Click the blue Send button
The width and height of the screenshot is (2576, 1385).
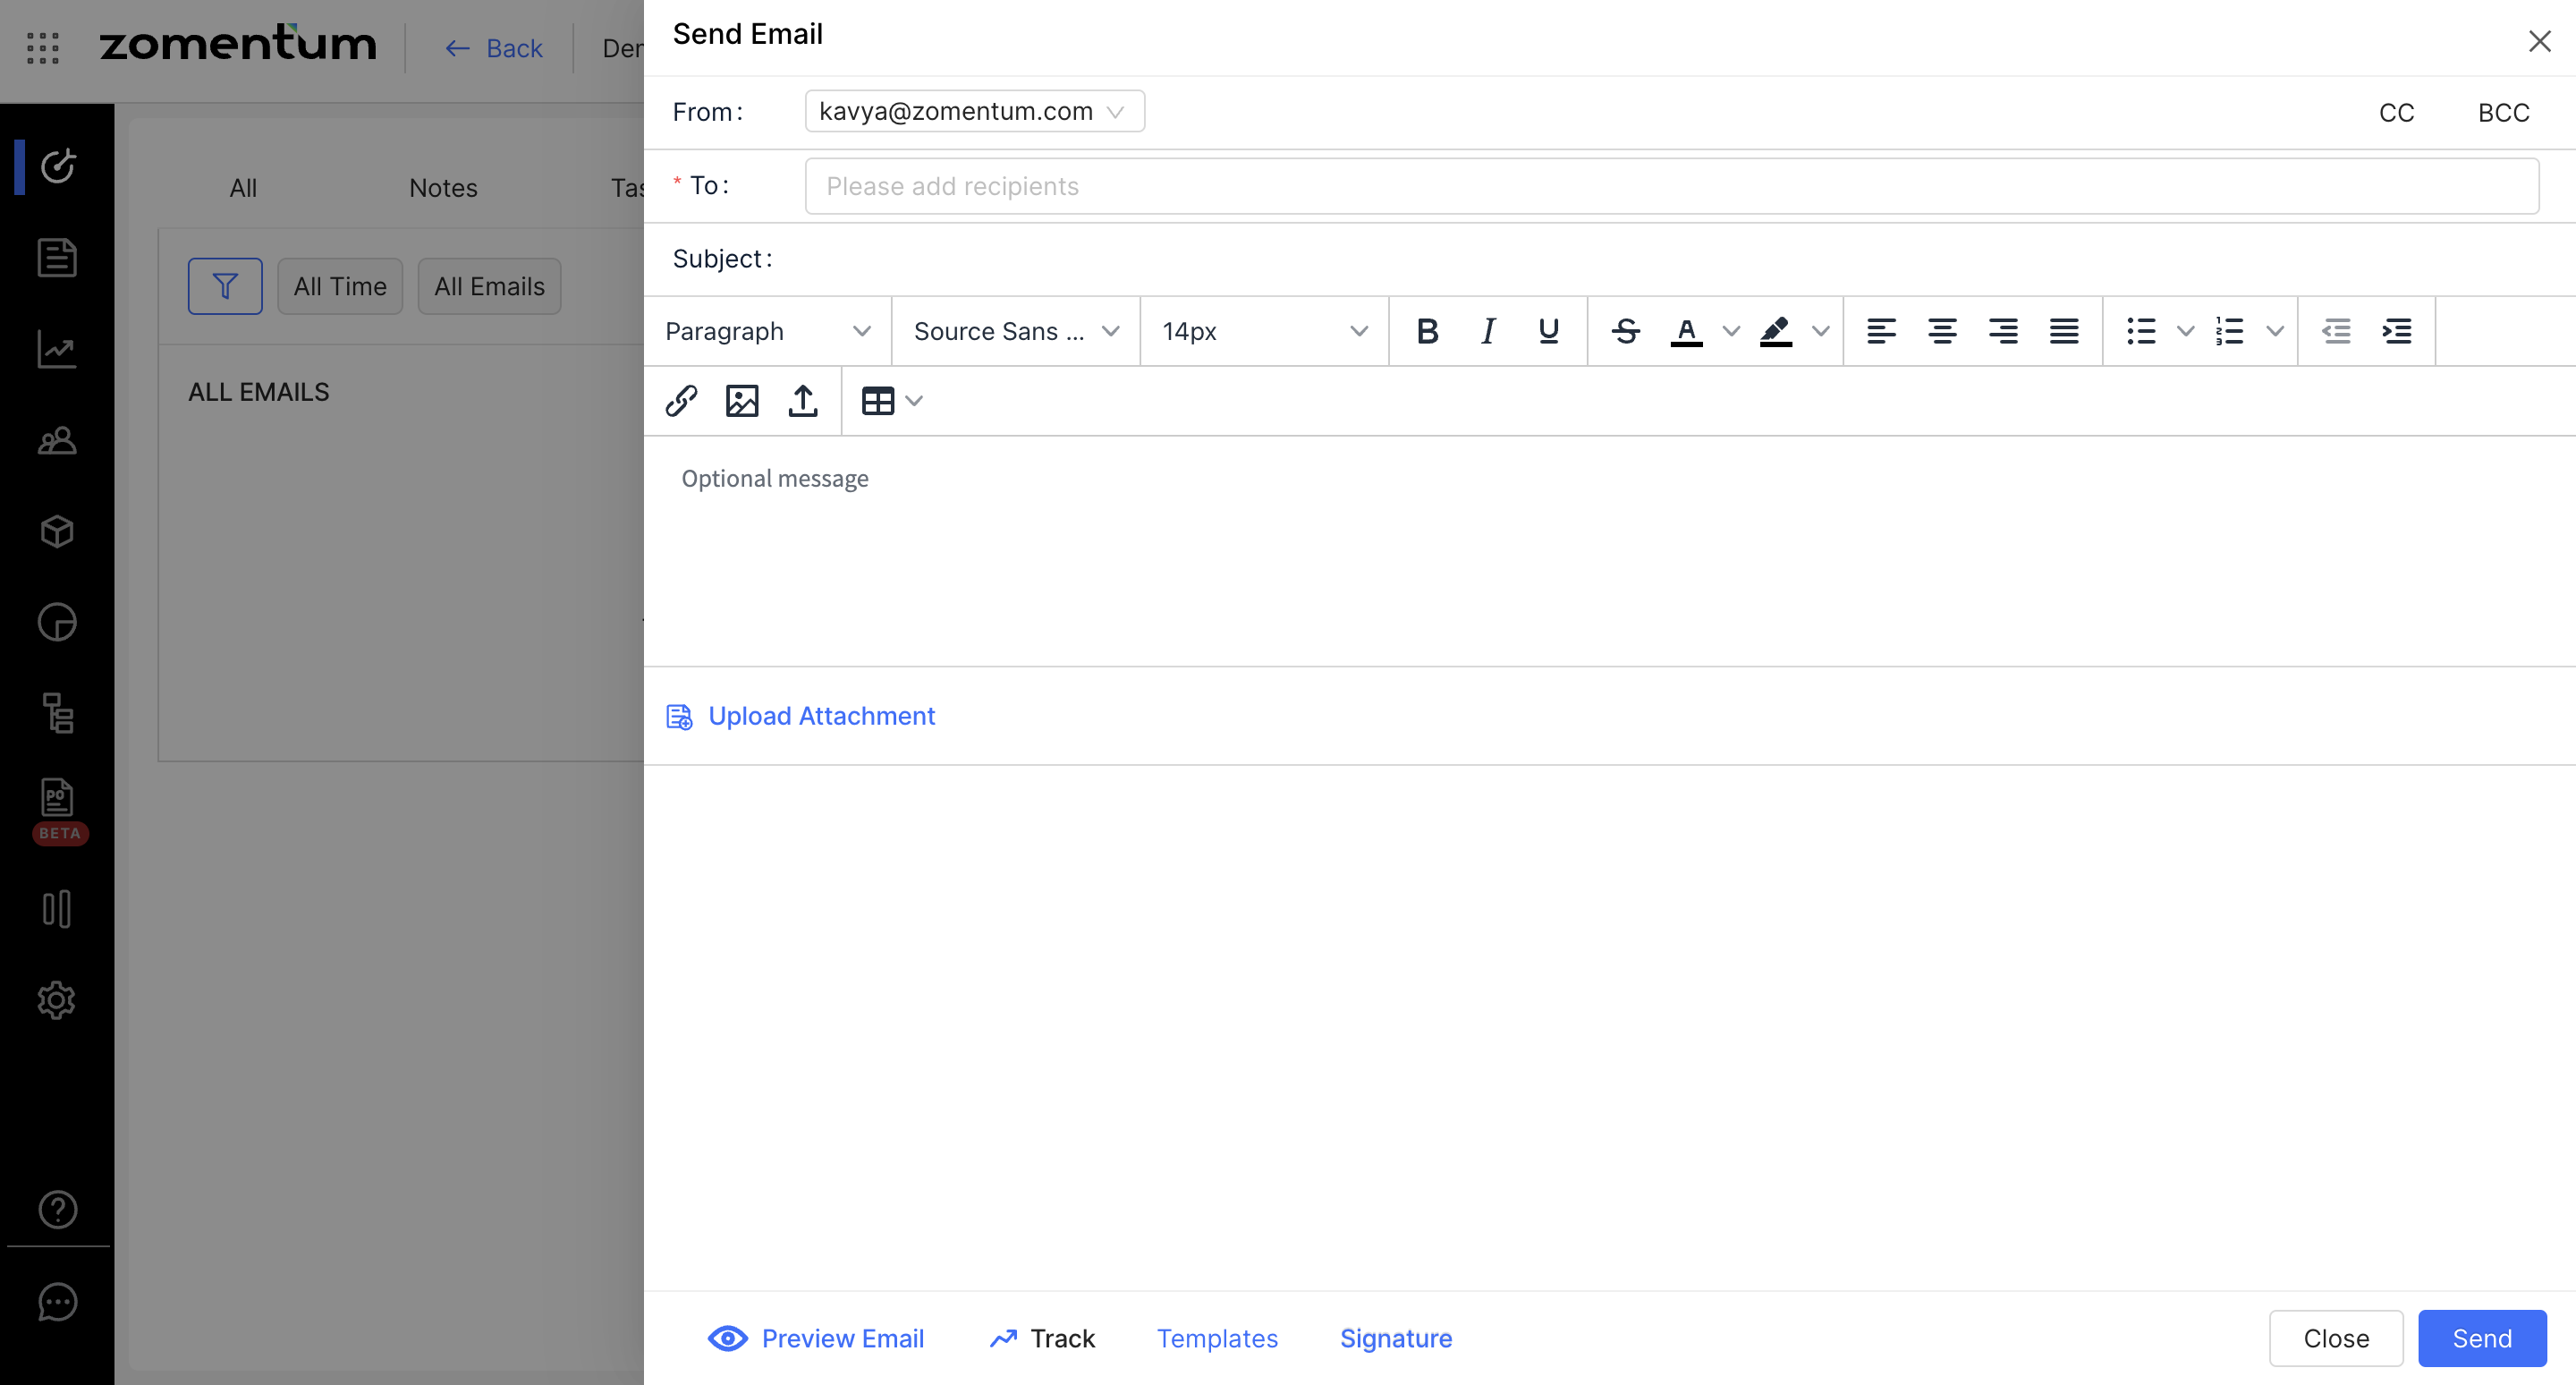pyautogui.click(x=2481, y=1338)
